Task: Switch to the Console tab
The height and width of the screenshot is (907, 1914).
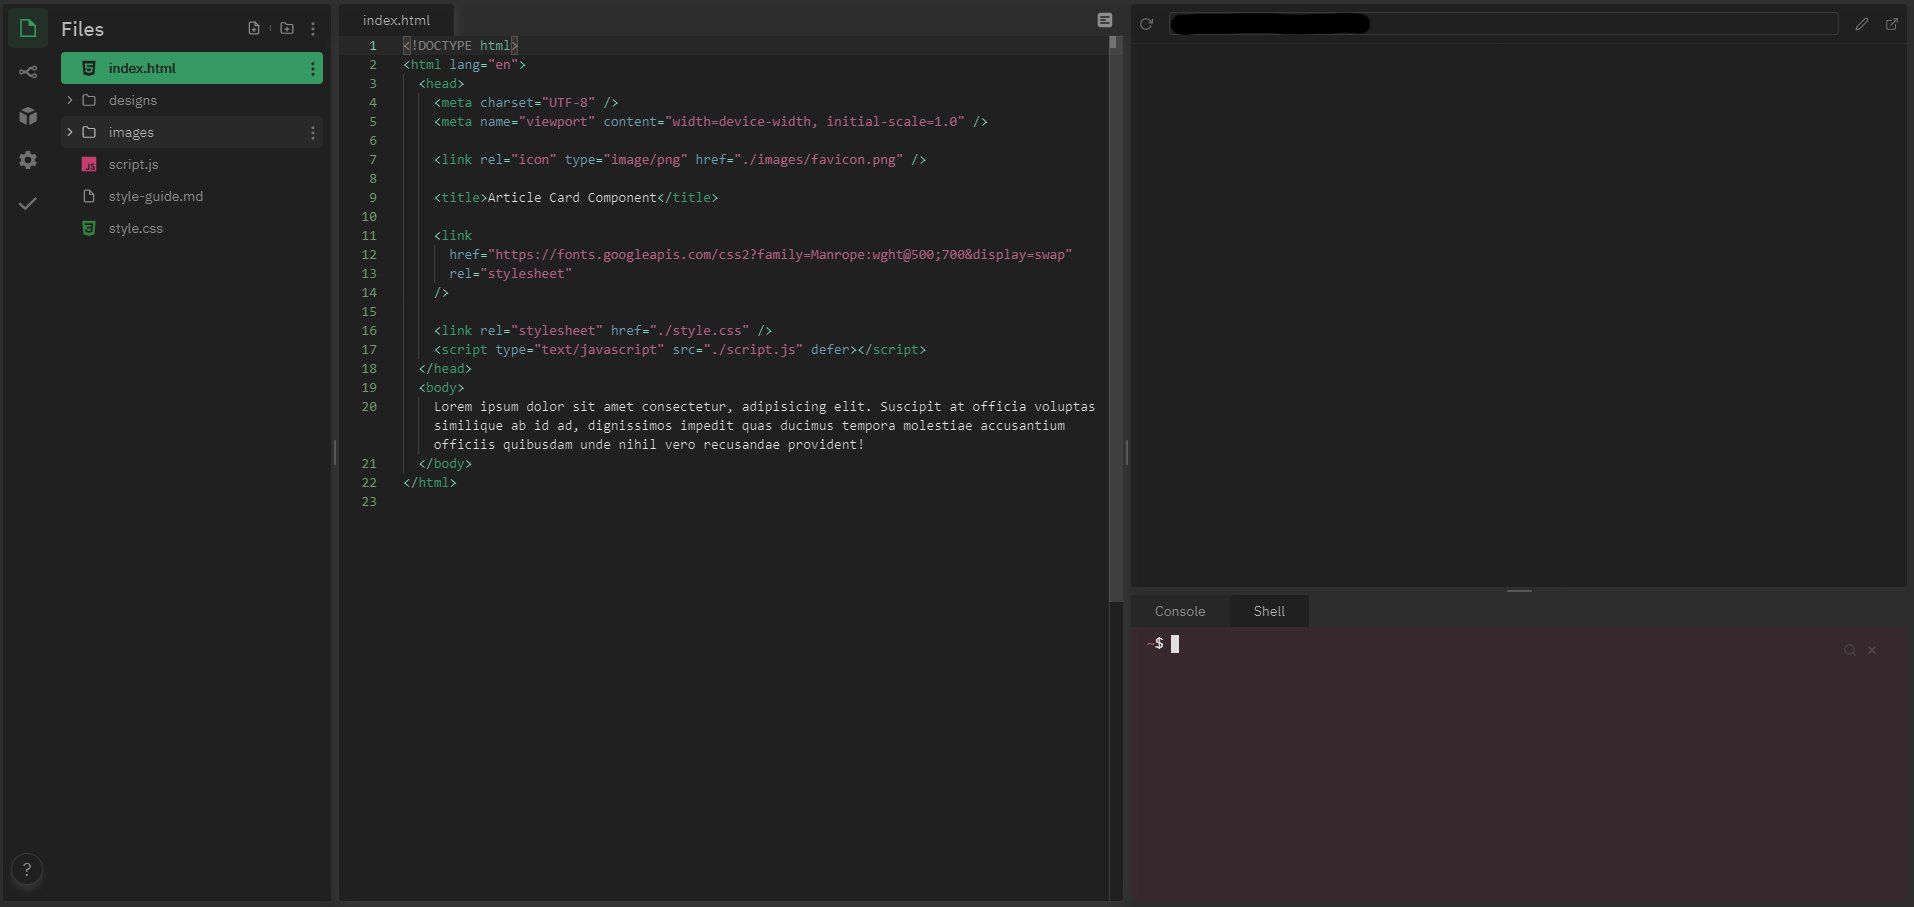Action: pos(1180,611)
